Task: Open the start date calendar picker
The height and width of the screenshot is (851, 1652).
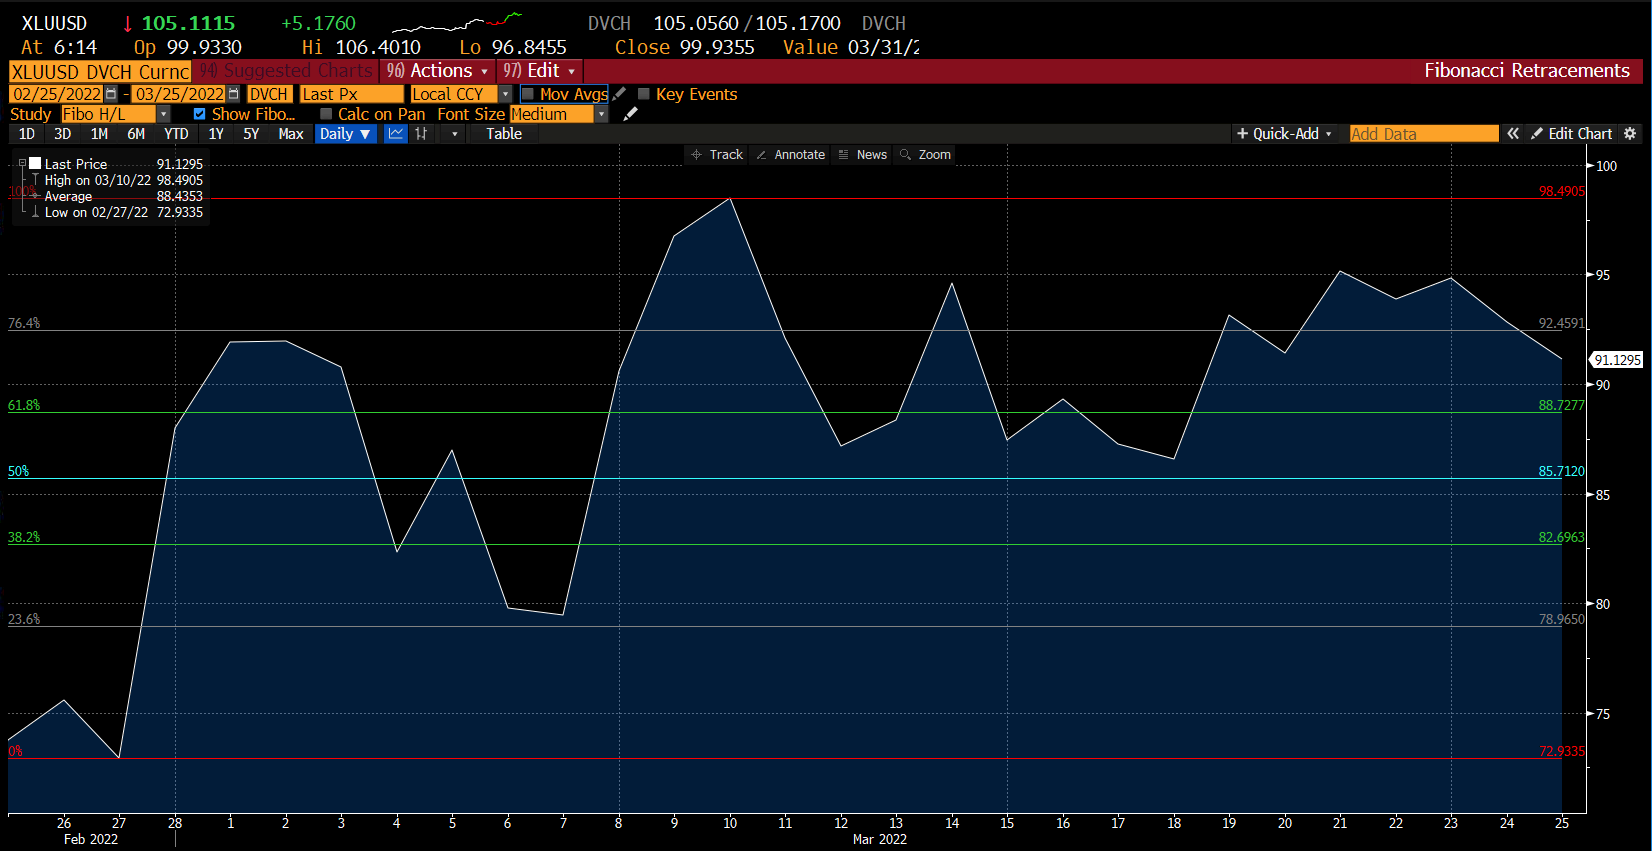Action: coord(111,94)
